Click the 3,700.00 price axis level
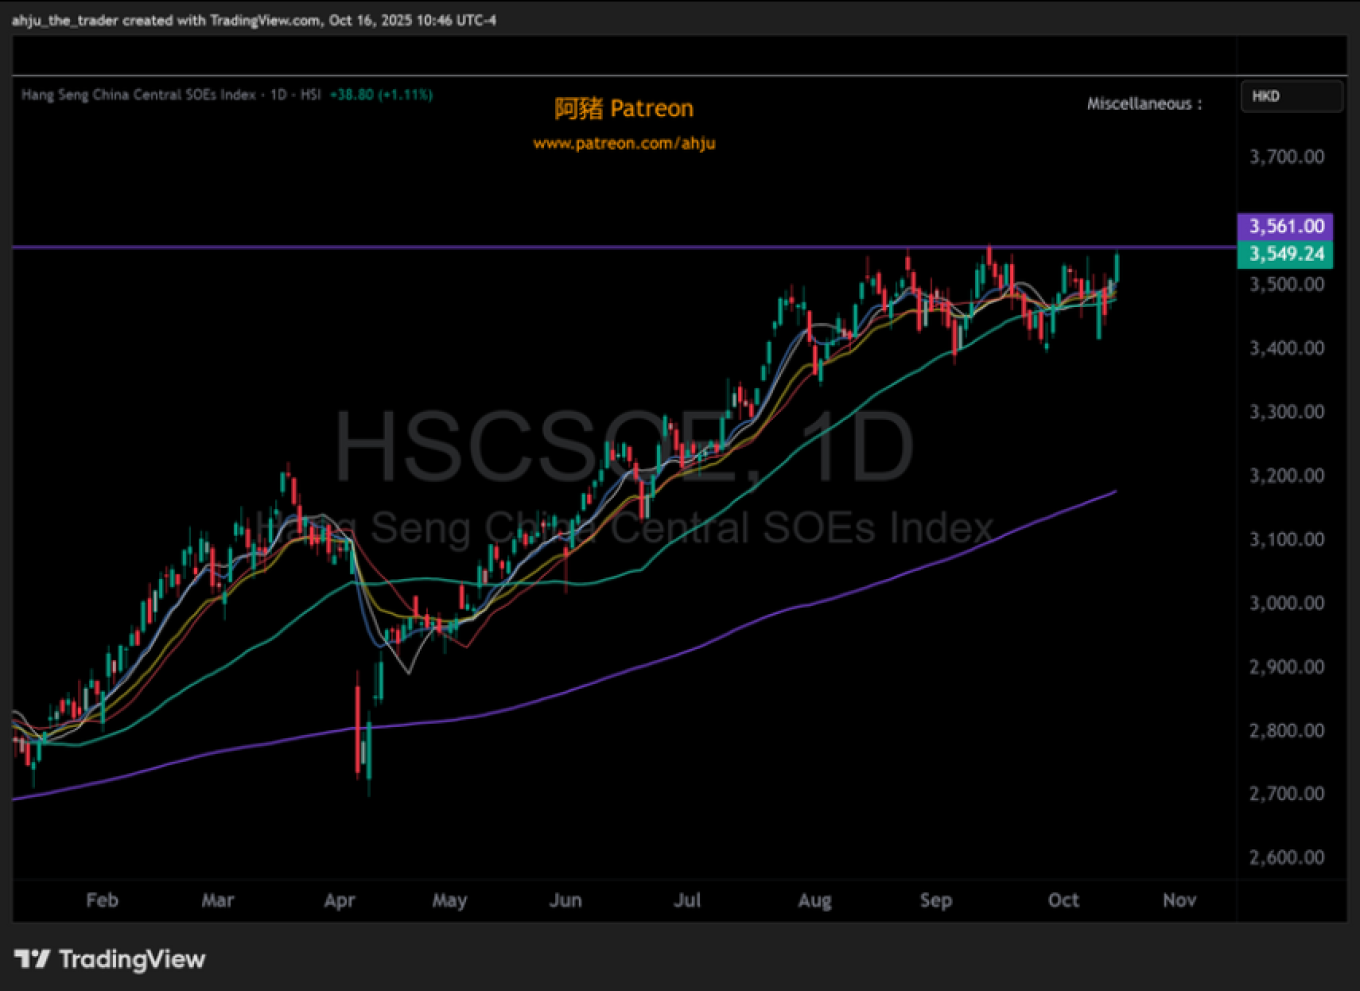This screenshot has height=991, width=1360. 1286,157
